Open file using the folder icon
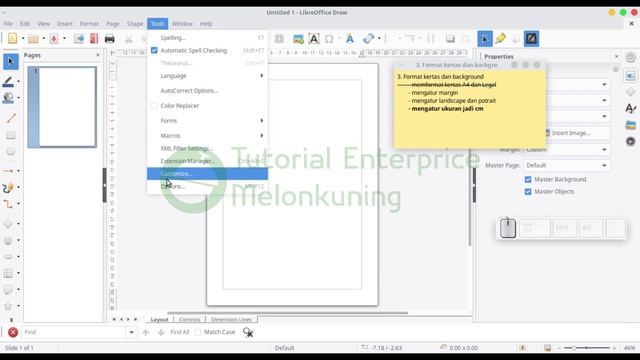This screenshot has height=360, width=640. point(33,39)
